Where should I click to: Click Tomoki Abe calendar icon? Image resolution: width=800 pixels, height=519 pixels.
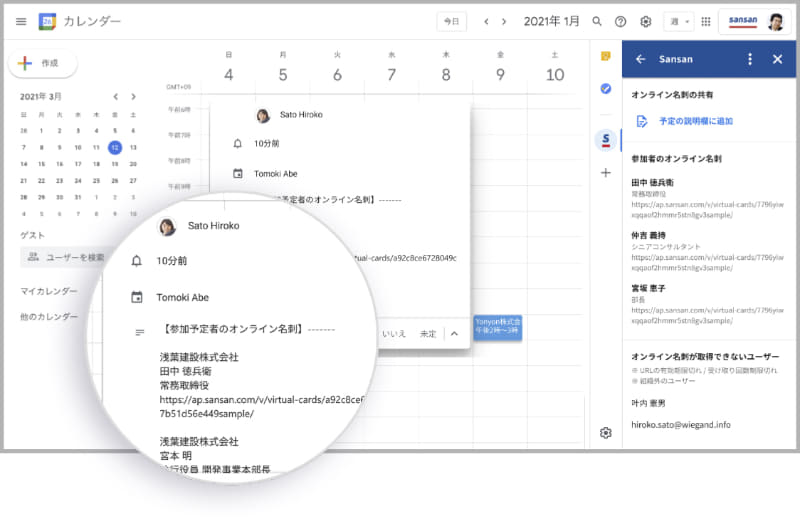(238, 174)
